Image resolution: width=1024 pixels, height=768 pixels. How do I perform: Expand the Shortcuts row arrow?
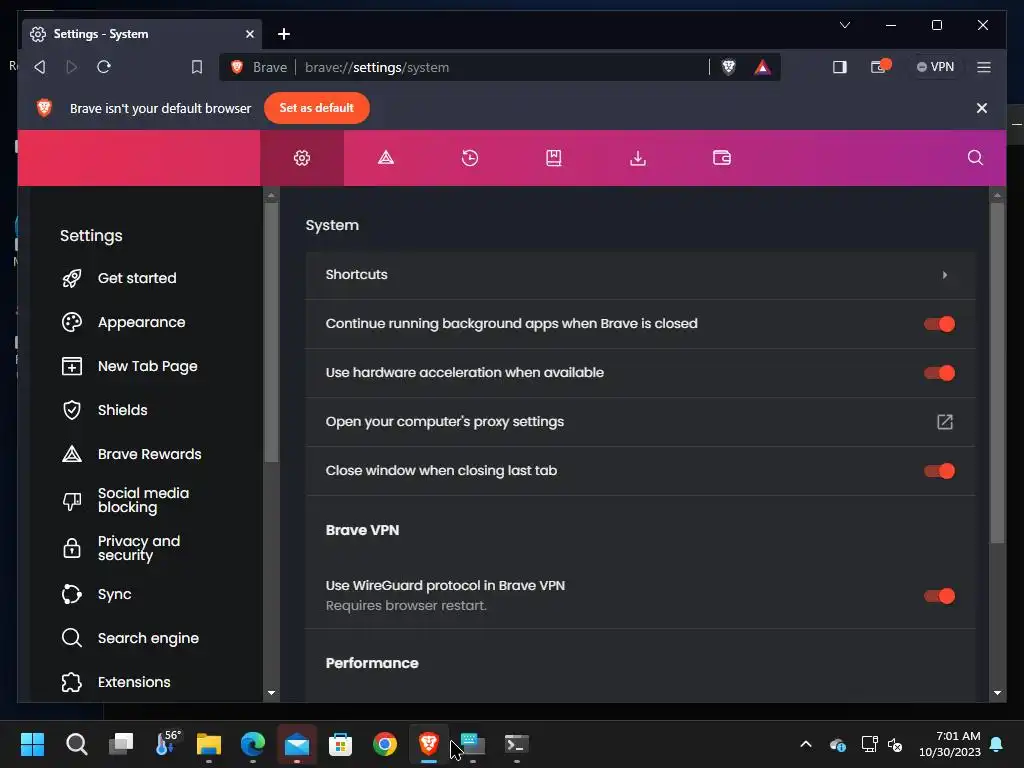click(944, 275)
